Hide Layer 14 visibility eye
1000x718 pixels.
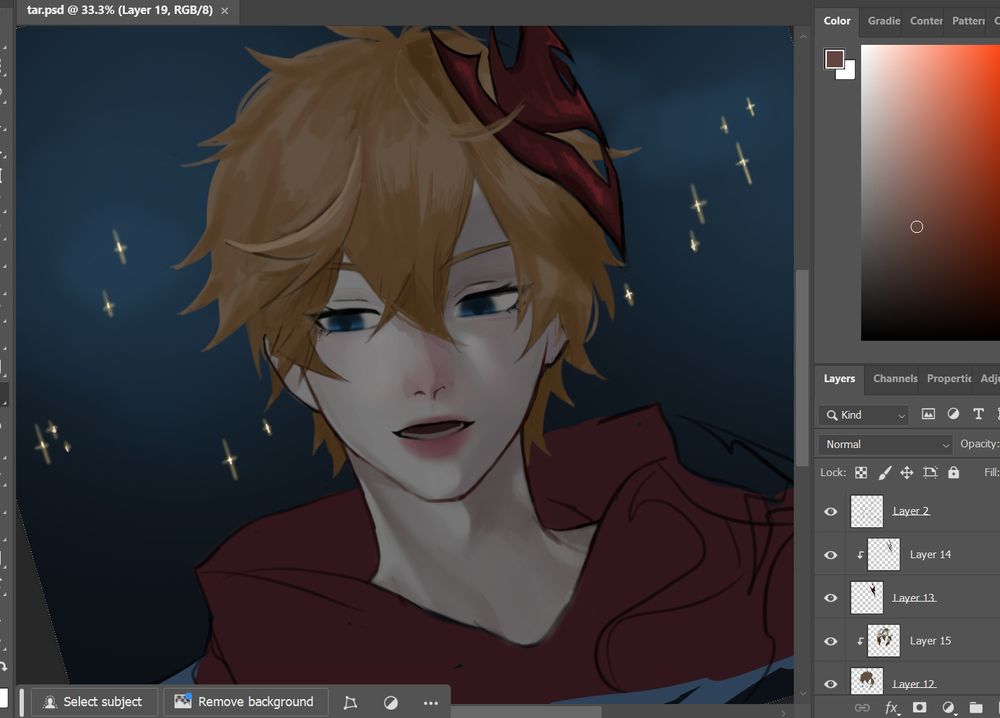pyautogui.click(x=830, y=555)
